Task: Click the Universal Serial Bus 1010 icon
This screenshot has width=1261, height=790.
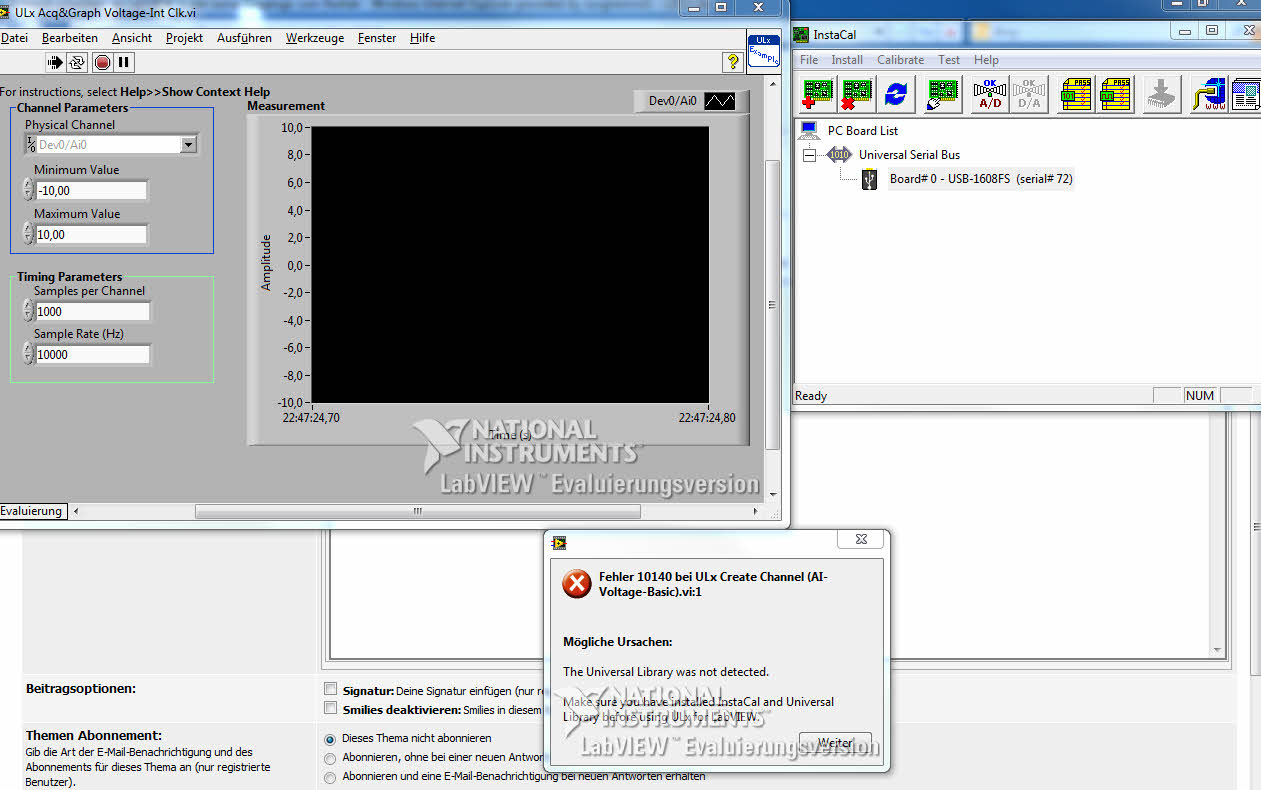Action: point(839,154)
